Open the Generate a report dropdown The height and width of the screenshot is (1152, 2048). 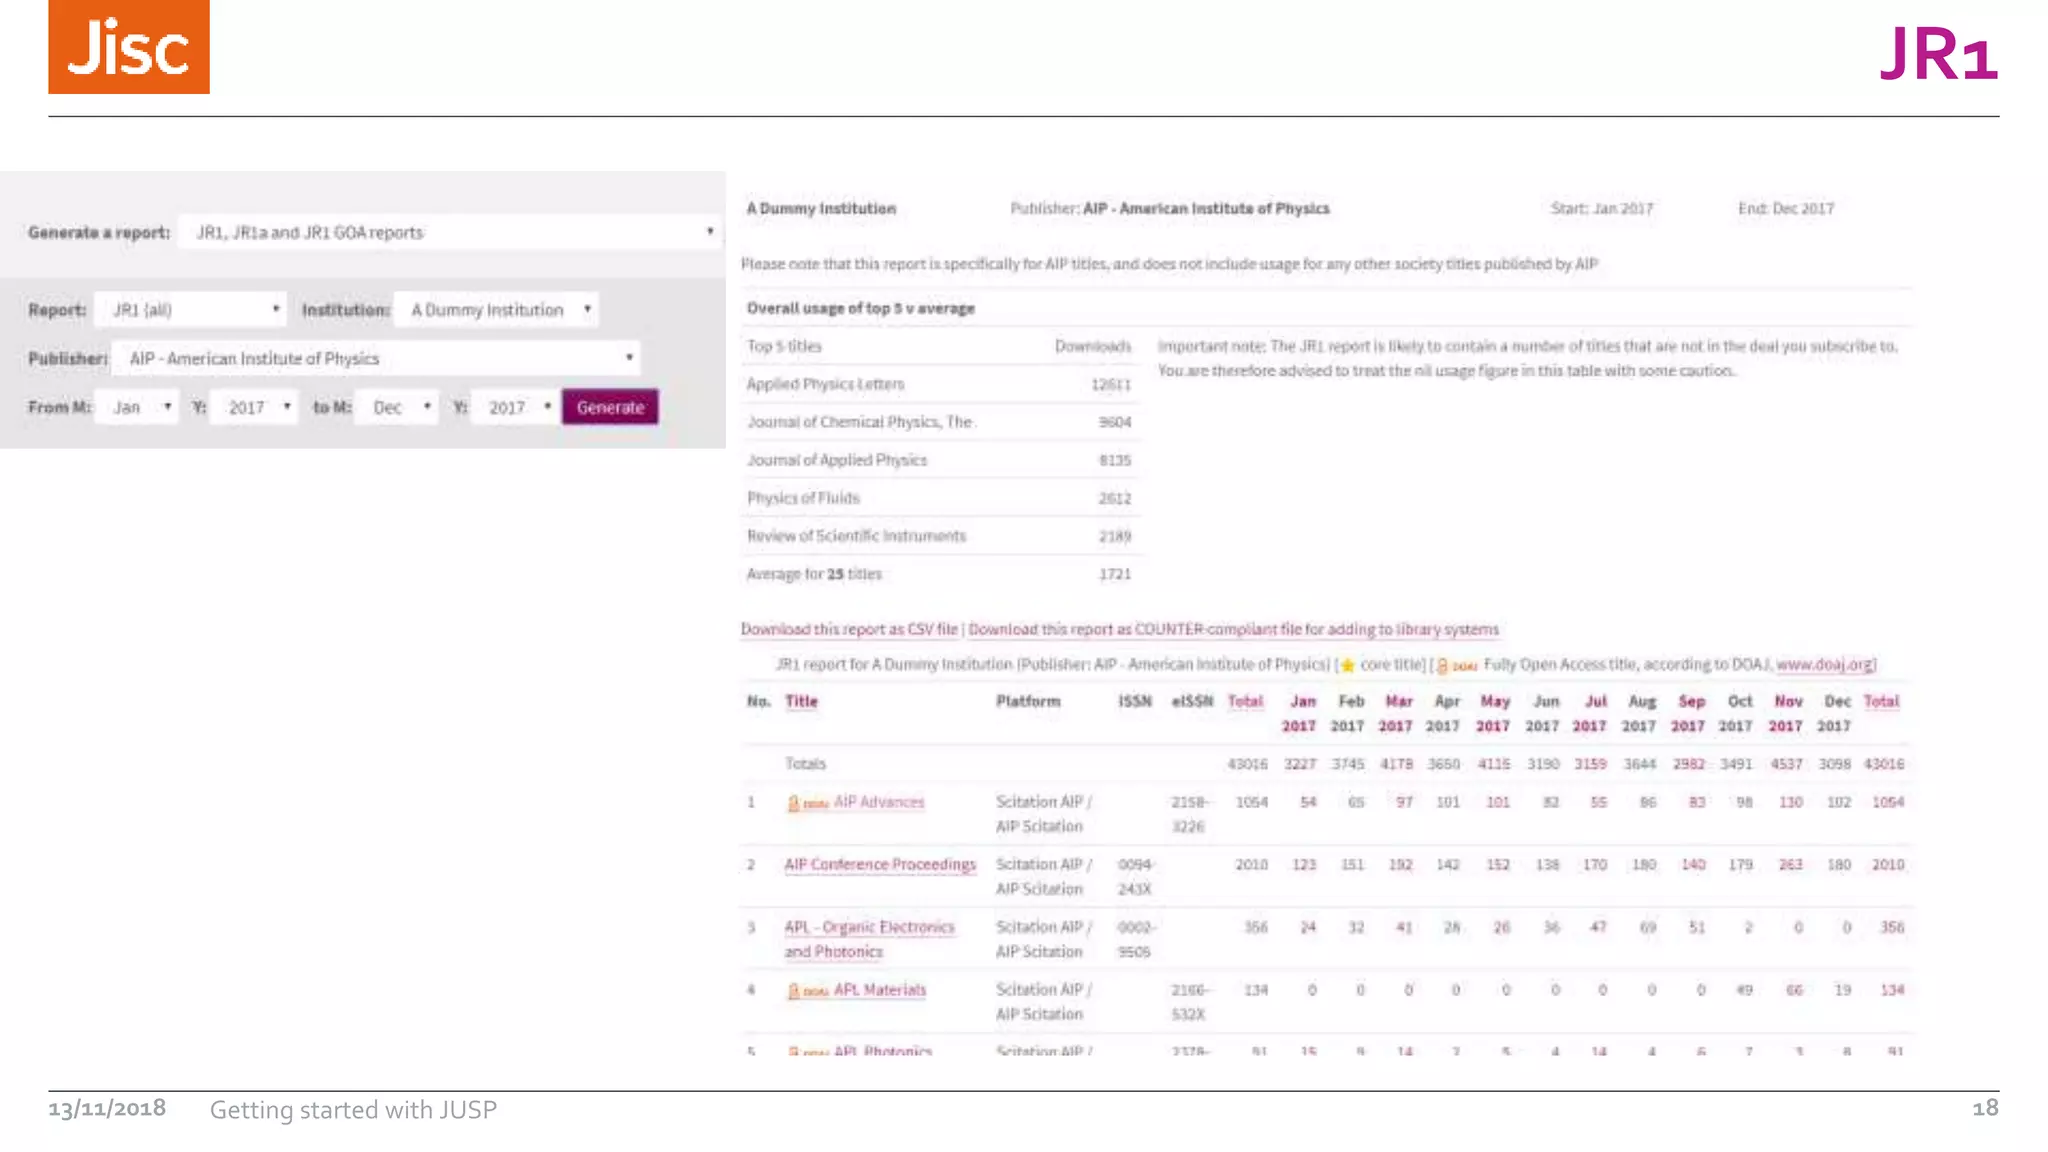click(x=450, y=232)
